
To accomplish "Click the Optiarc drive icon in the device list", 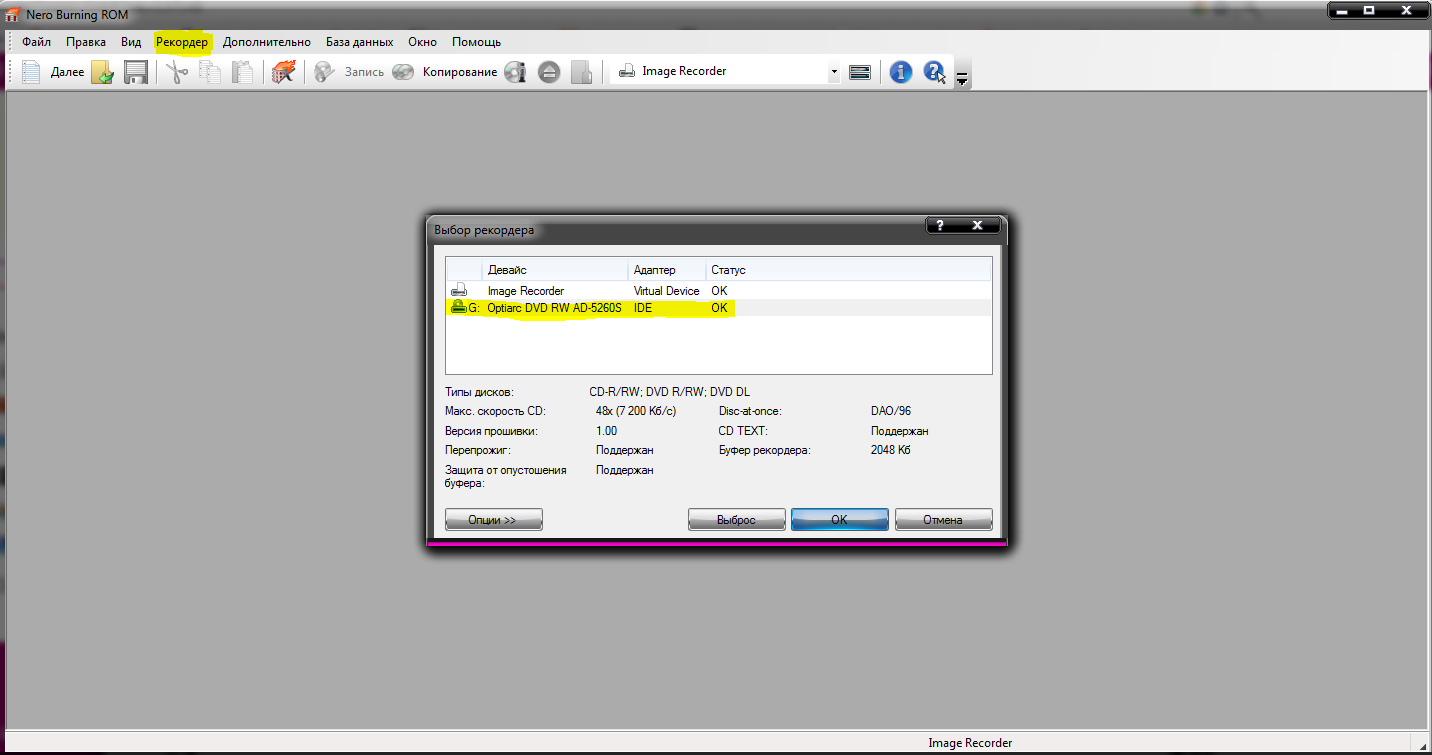I will click(458, 308).
